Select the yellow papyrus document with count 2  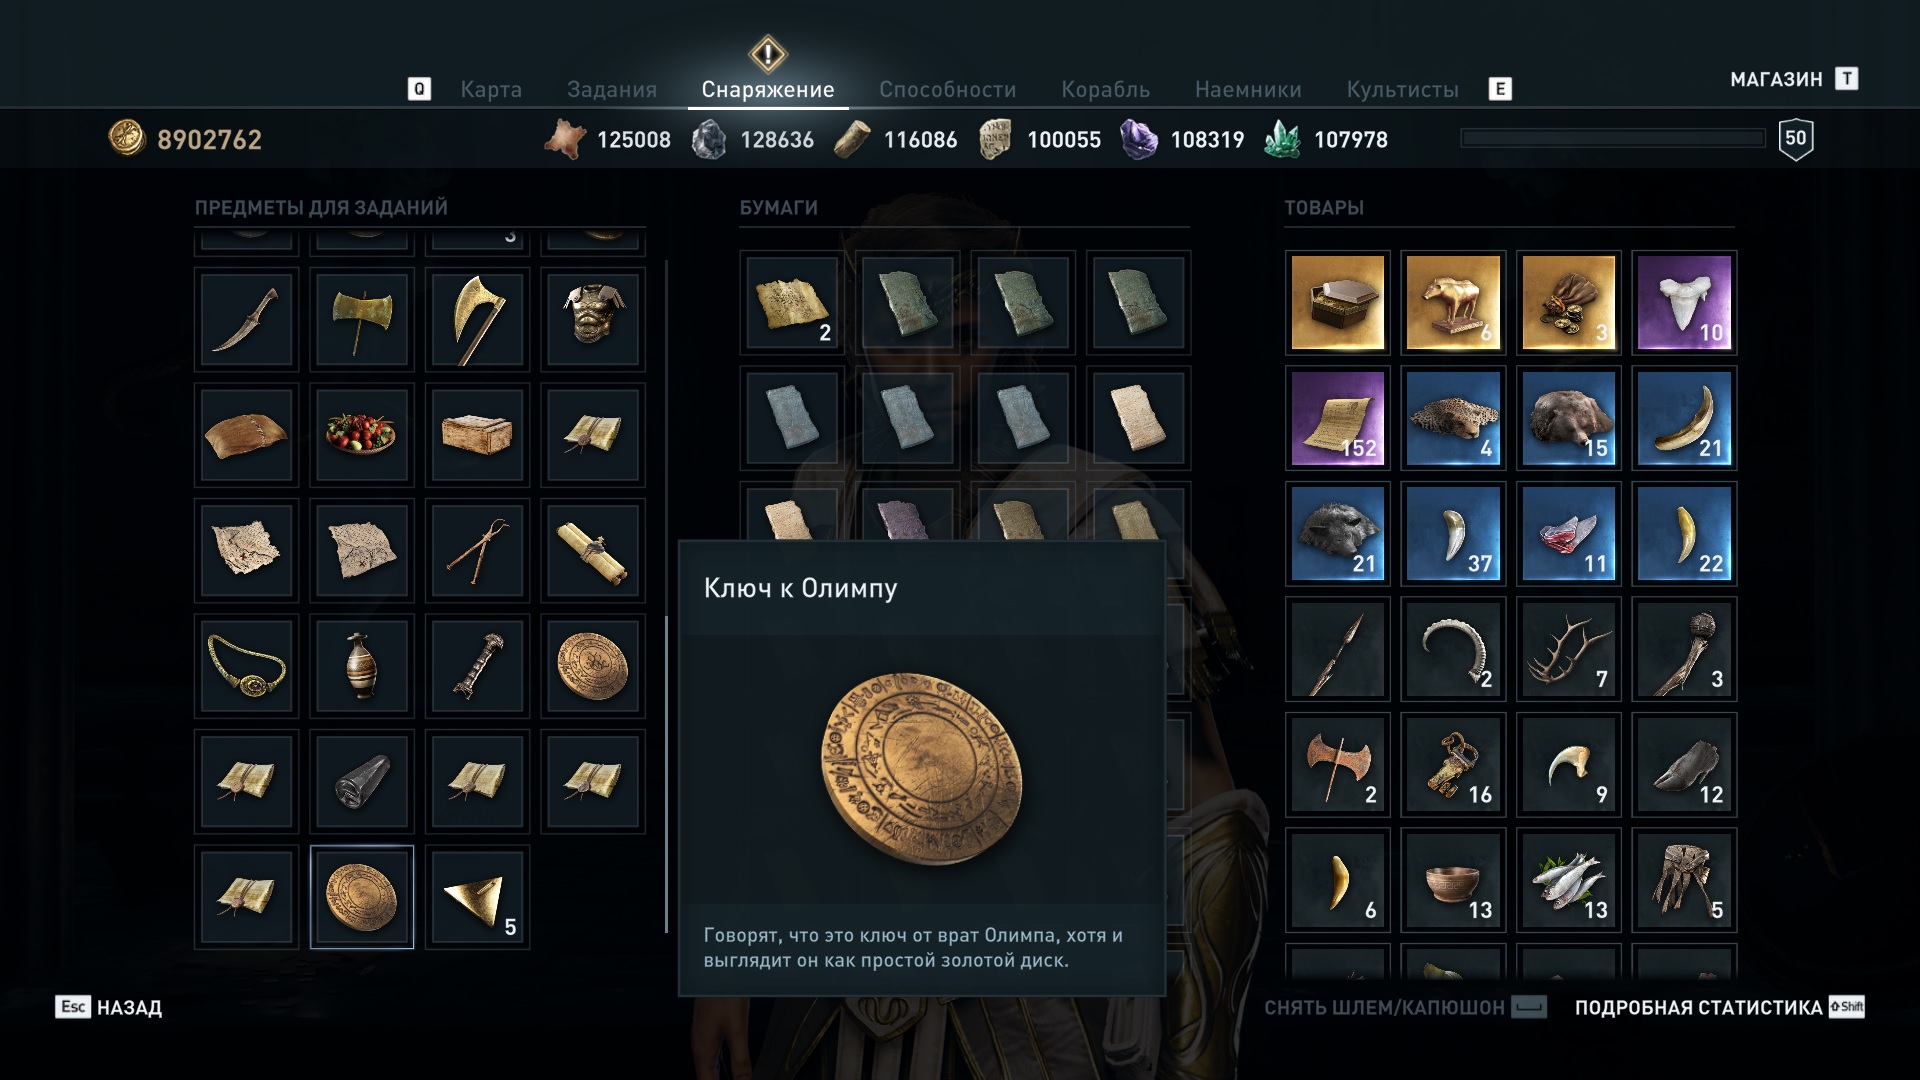tap(792, 302)
